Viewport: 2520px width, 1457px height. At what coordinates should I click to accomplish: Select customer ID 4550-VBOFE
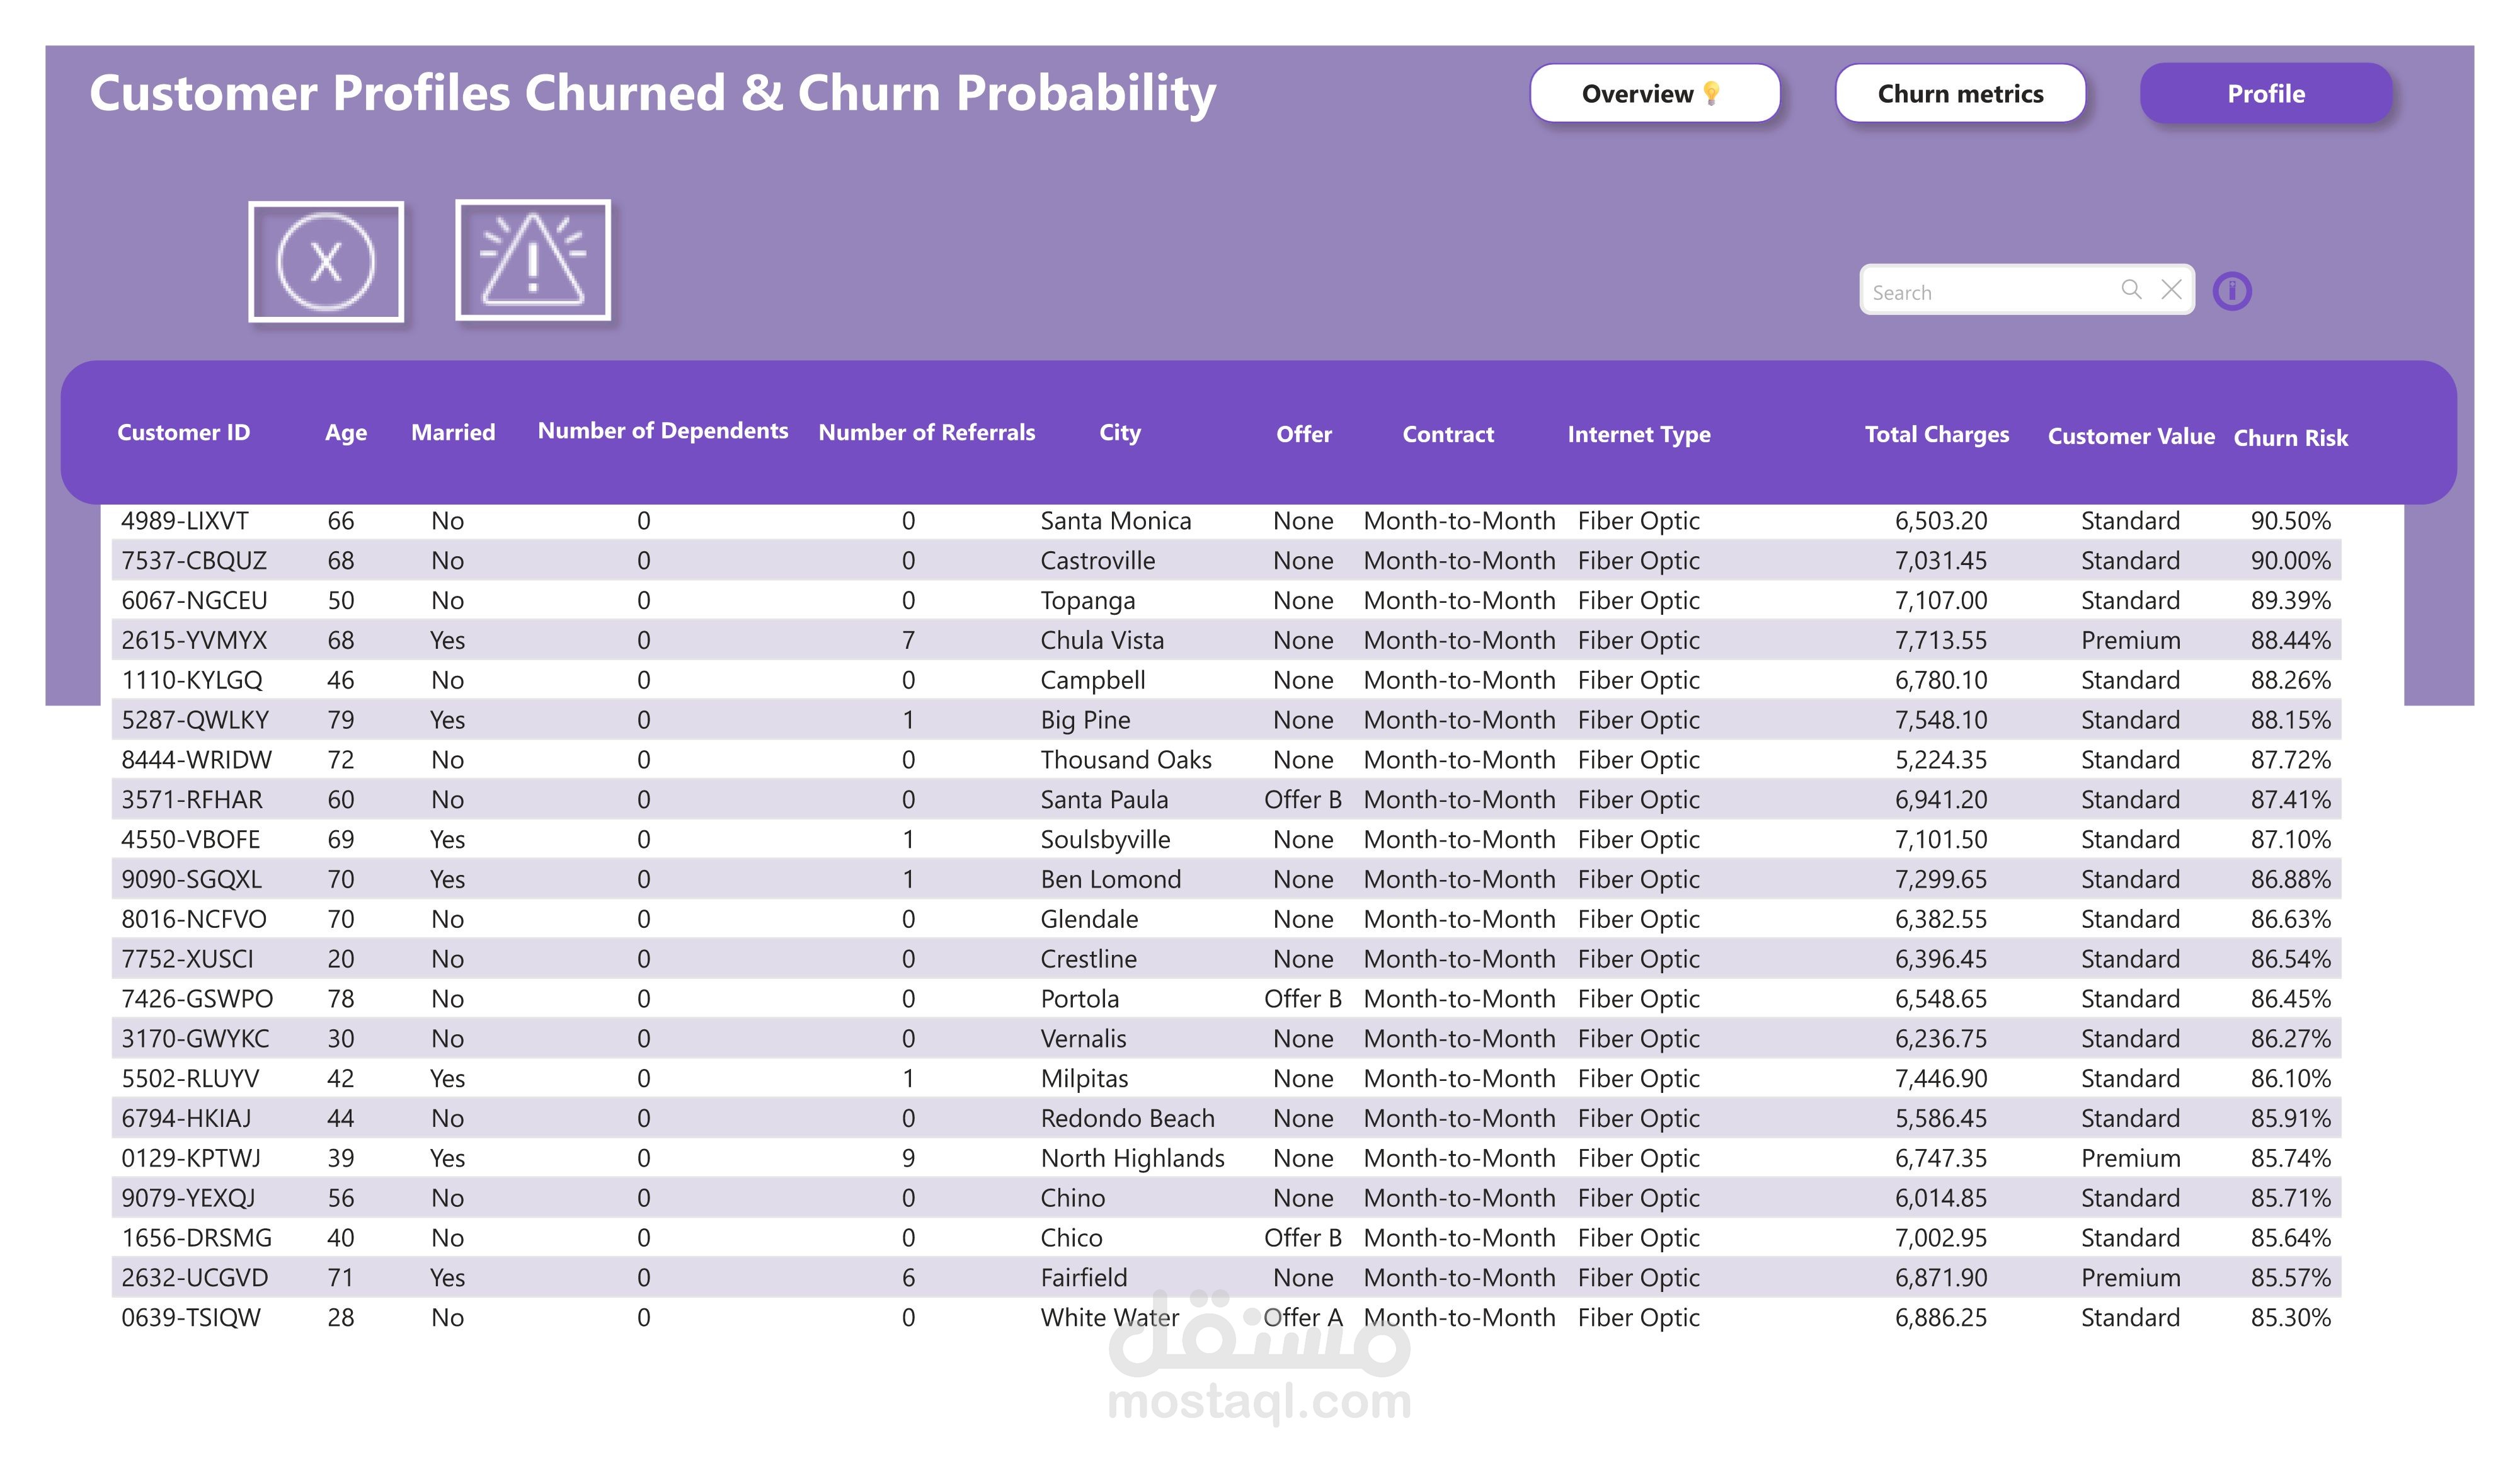[191, 840]
